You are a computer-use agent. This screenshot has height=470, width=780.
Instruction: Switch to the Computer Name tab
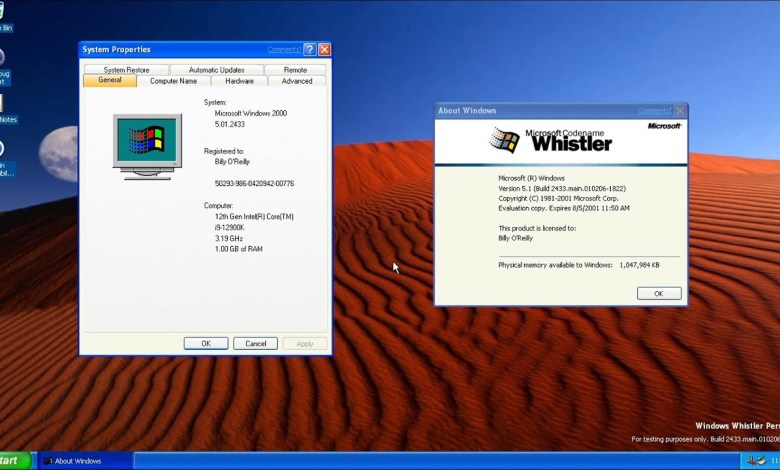click(x=174, y=81)
